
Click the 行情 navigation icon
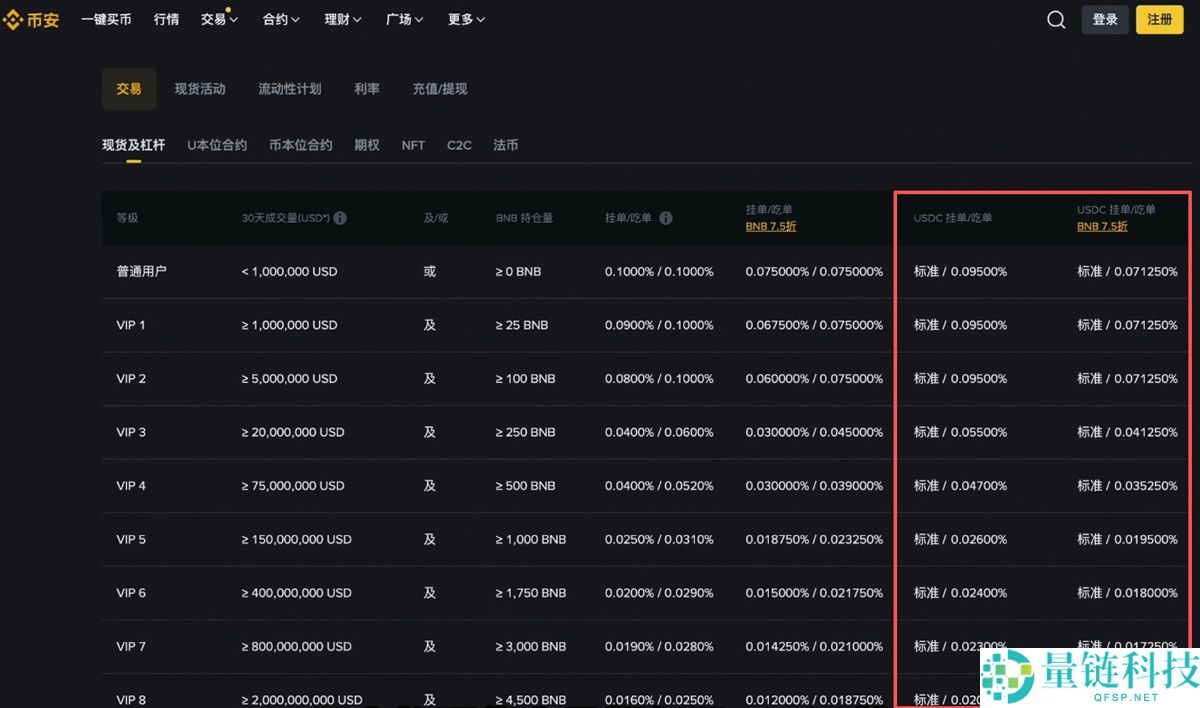tap(166, 19)
